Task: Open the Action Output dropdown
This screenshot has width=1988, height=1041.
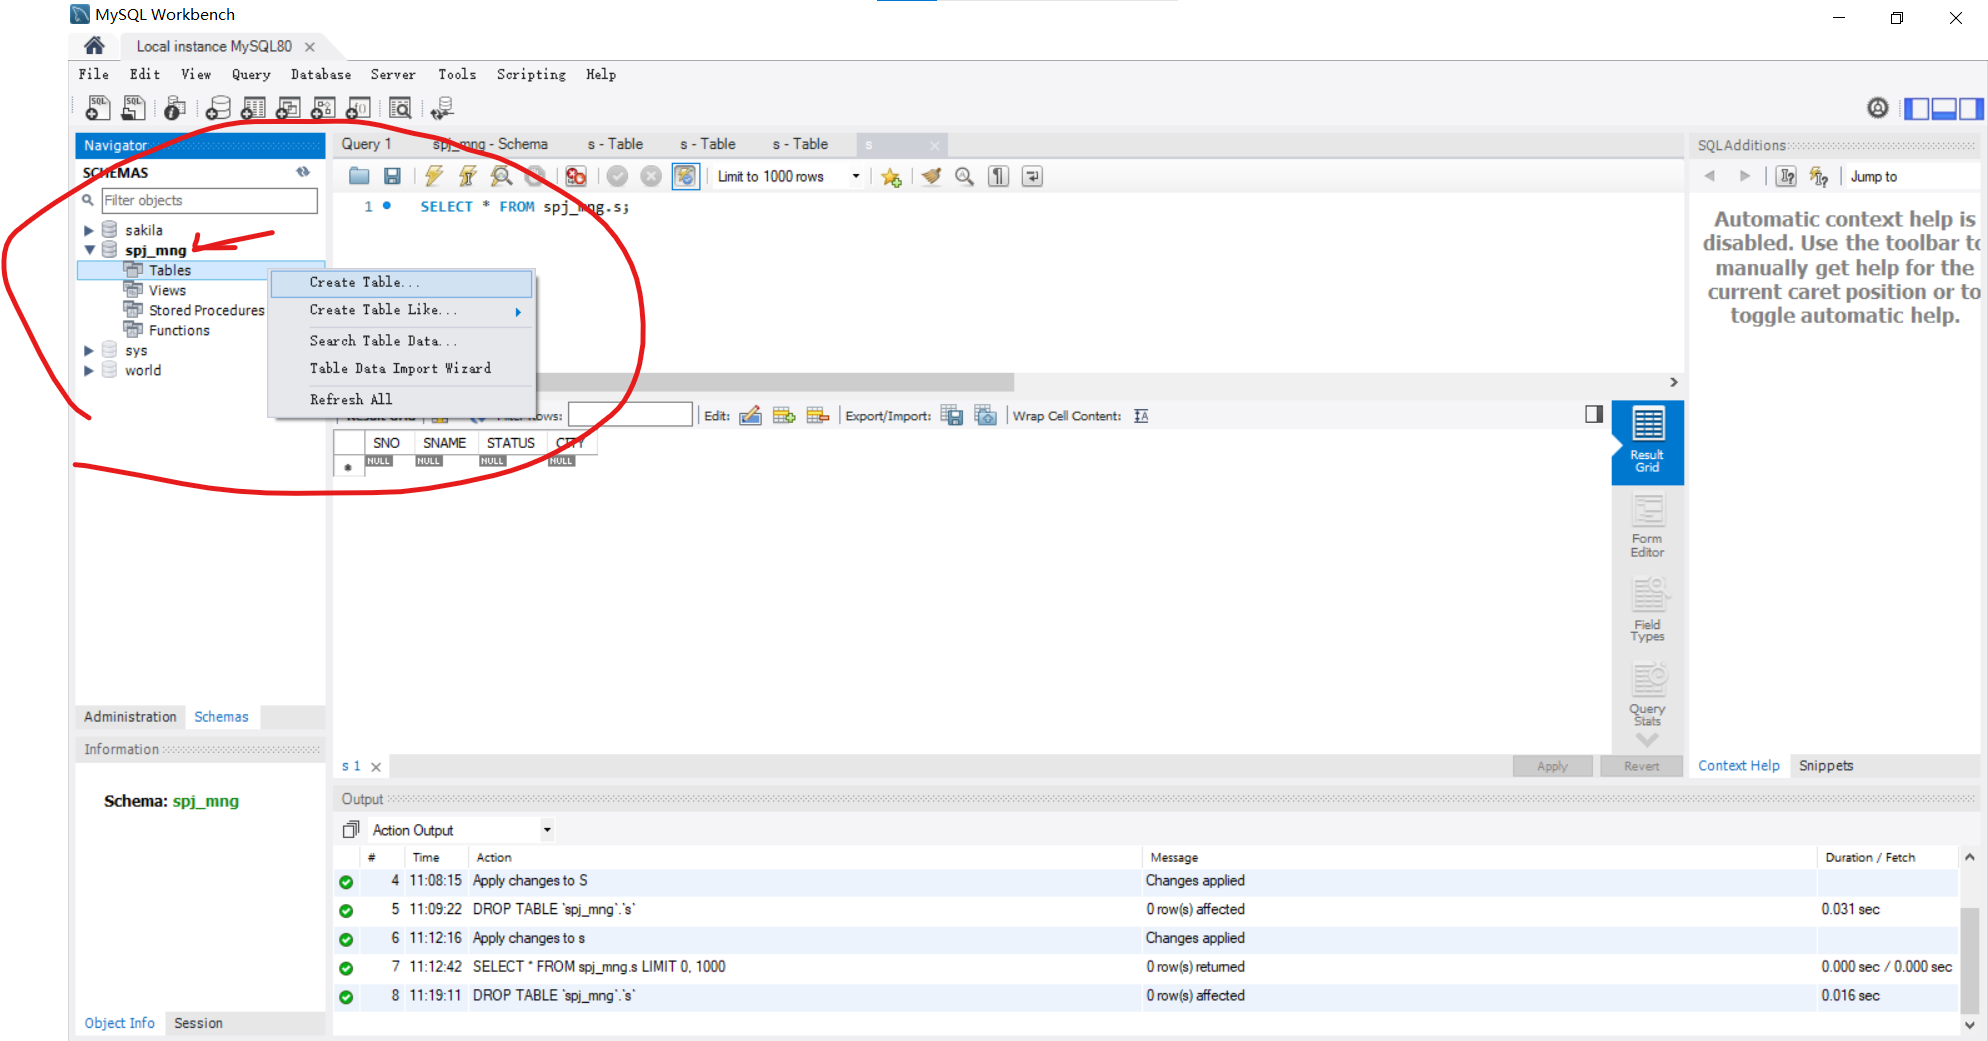Action: click(547, 830)
